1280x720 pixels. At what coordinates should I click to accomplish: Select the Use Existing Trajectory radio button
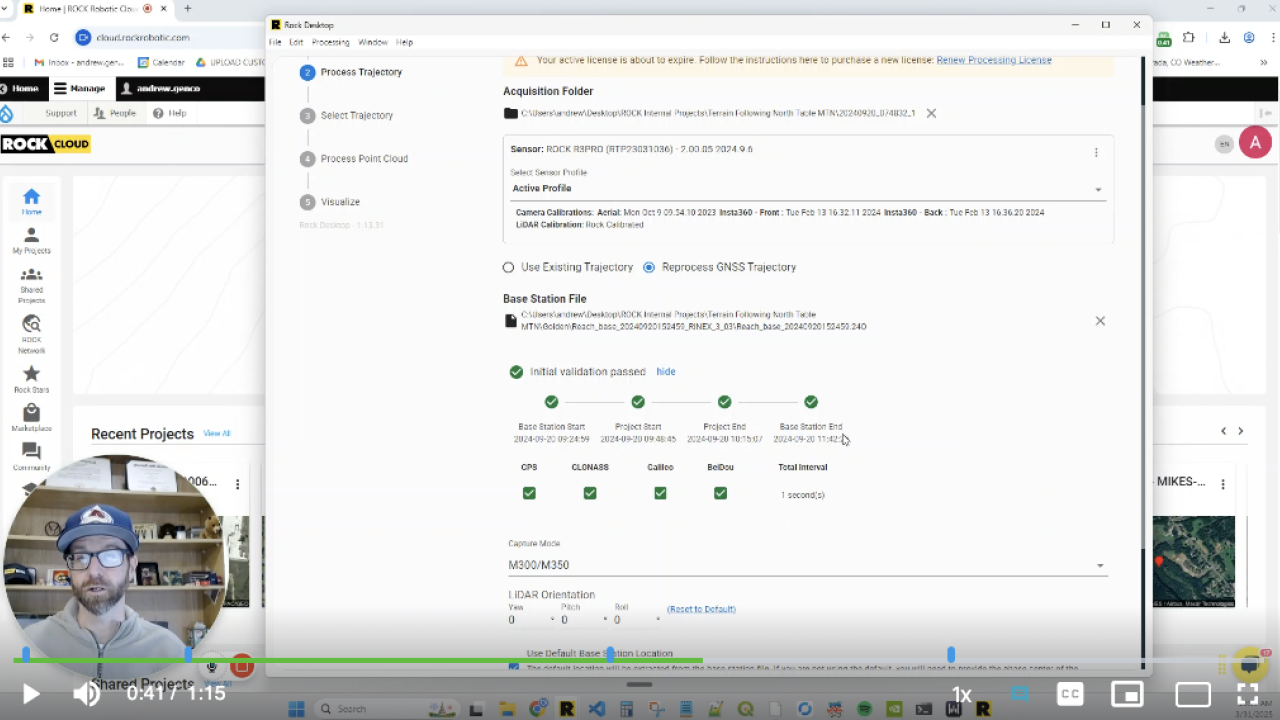508,267
